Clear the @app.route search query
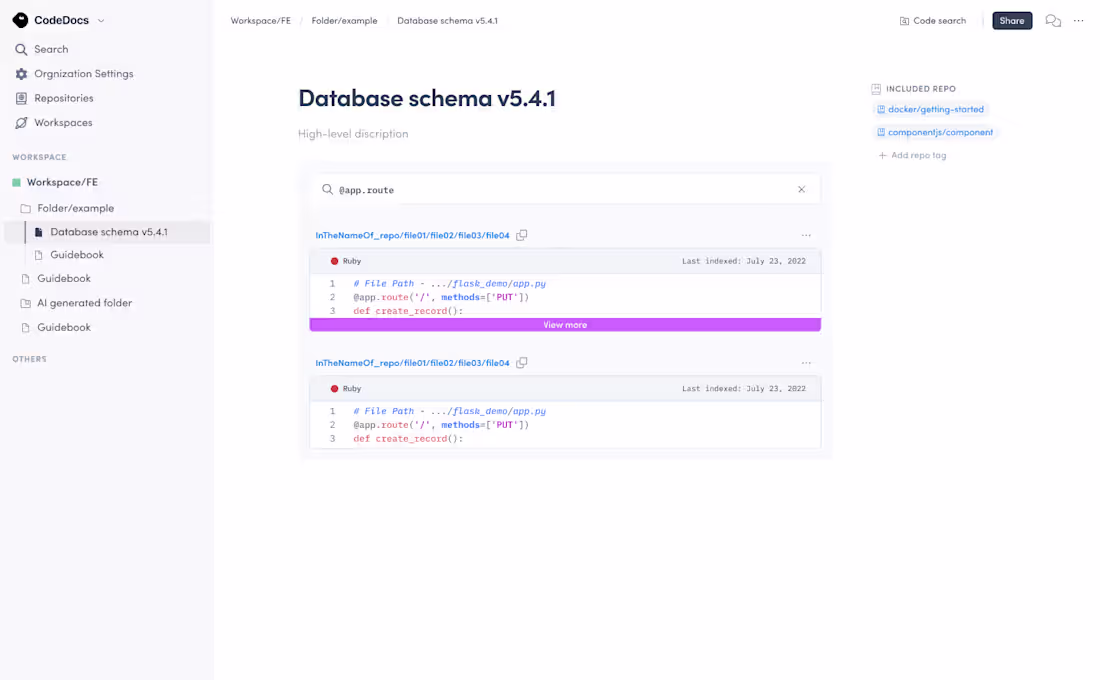The height and width of the screenshot is (680, 1100). [x=801, y=189]
